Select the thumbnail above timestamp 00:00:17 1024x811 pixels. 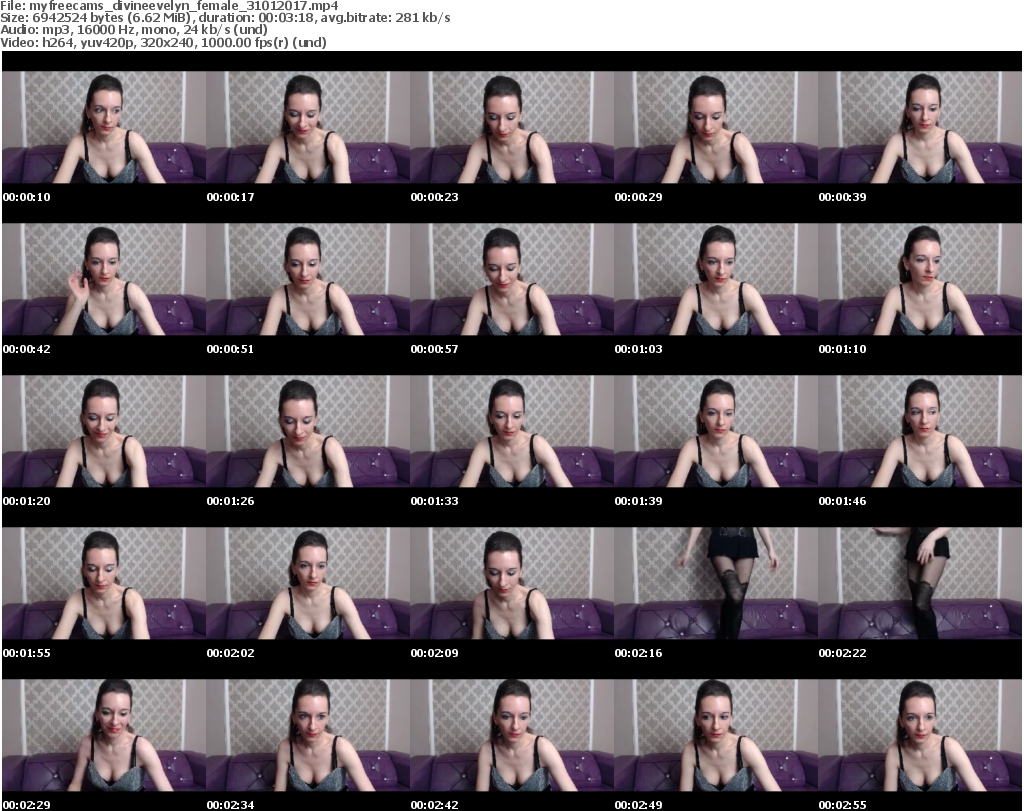(307, 127)
